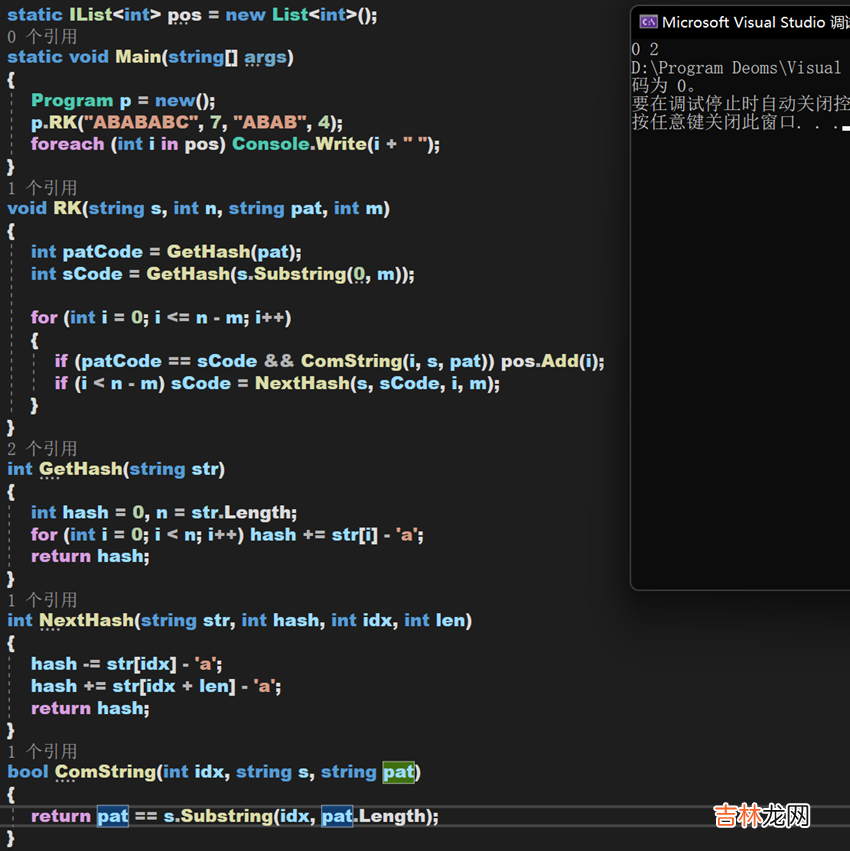This screenshot has width=850, height=851.
Task: Click the highlighted 'pat' parameter in ComString signature
Action: [398, 771]
